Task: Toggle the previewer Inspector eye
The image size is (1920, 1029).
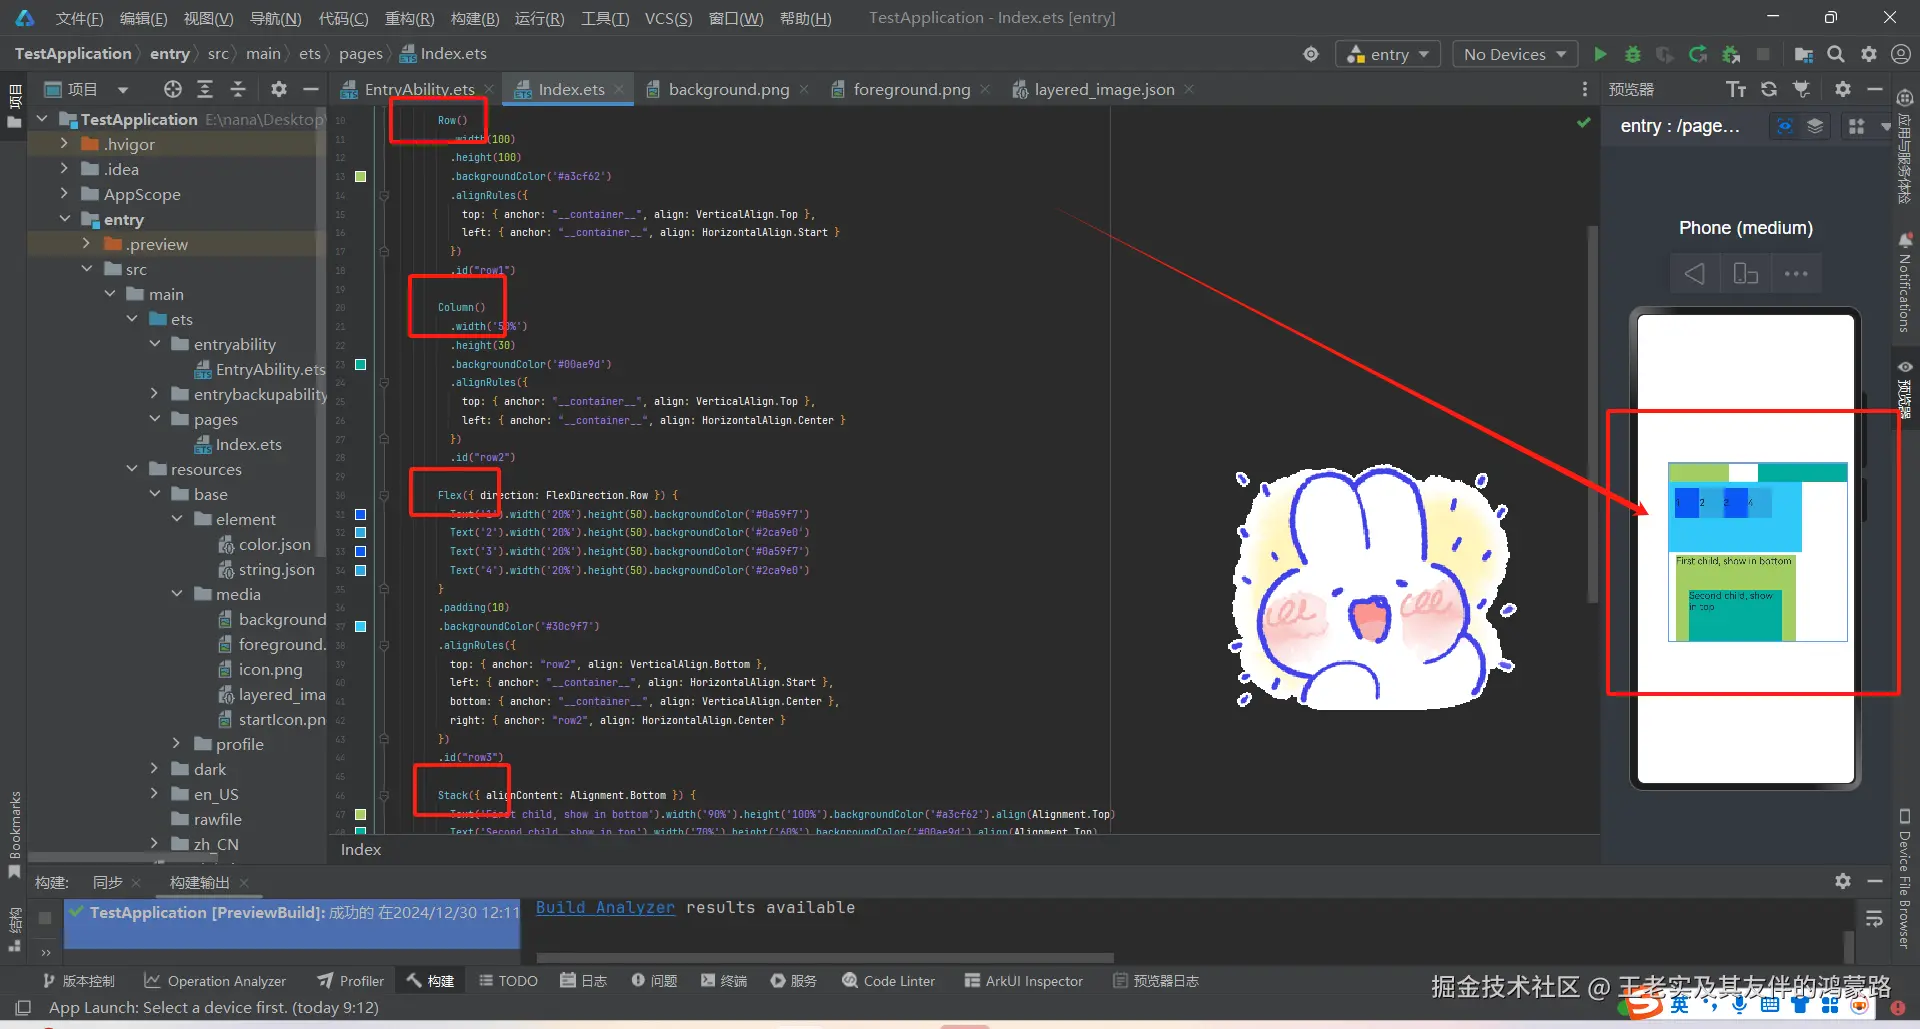Action: (x=1784, y=126)
